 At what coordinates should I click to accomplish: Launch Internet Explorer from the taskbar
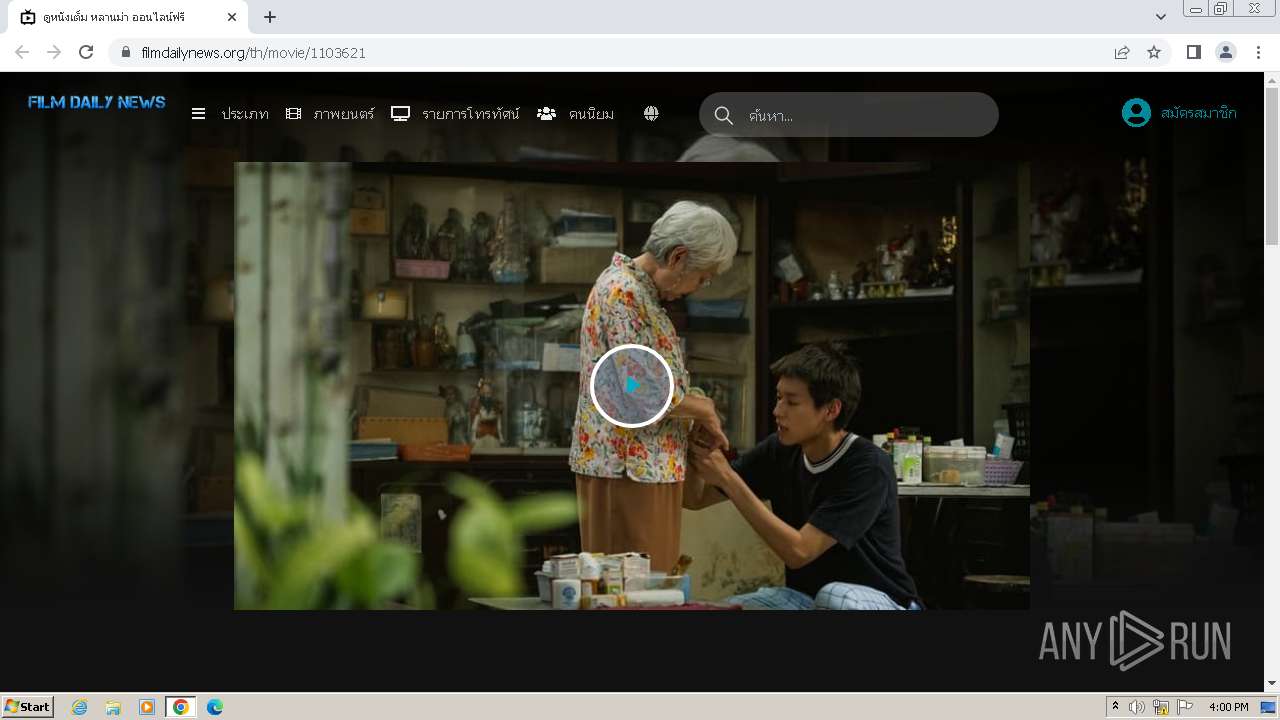79,707
